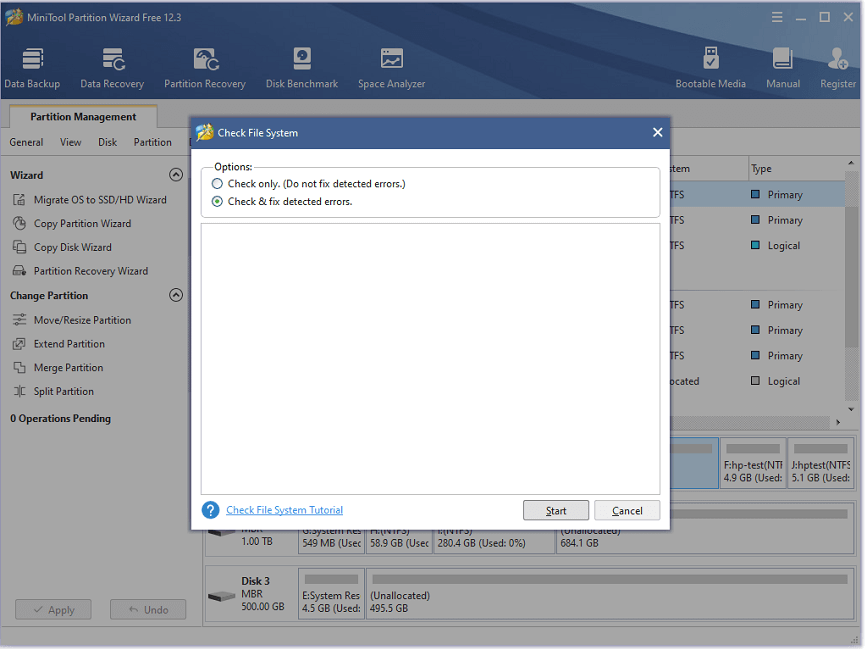Click the Logical type teal color square
This screenshot has height=650, width=867.
coord(755,245)
